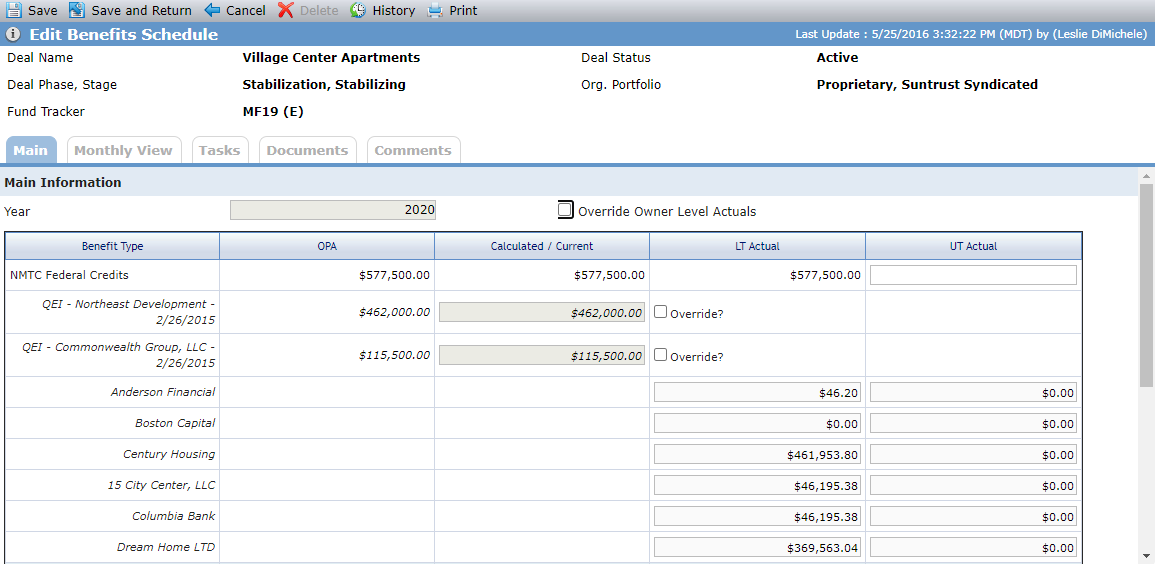Click the 15 City Center, LLC label
Screen dimensions: 1155x564
(162, 485)
